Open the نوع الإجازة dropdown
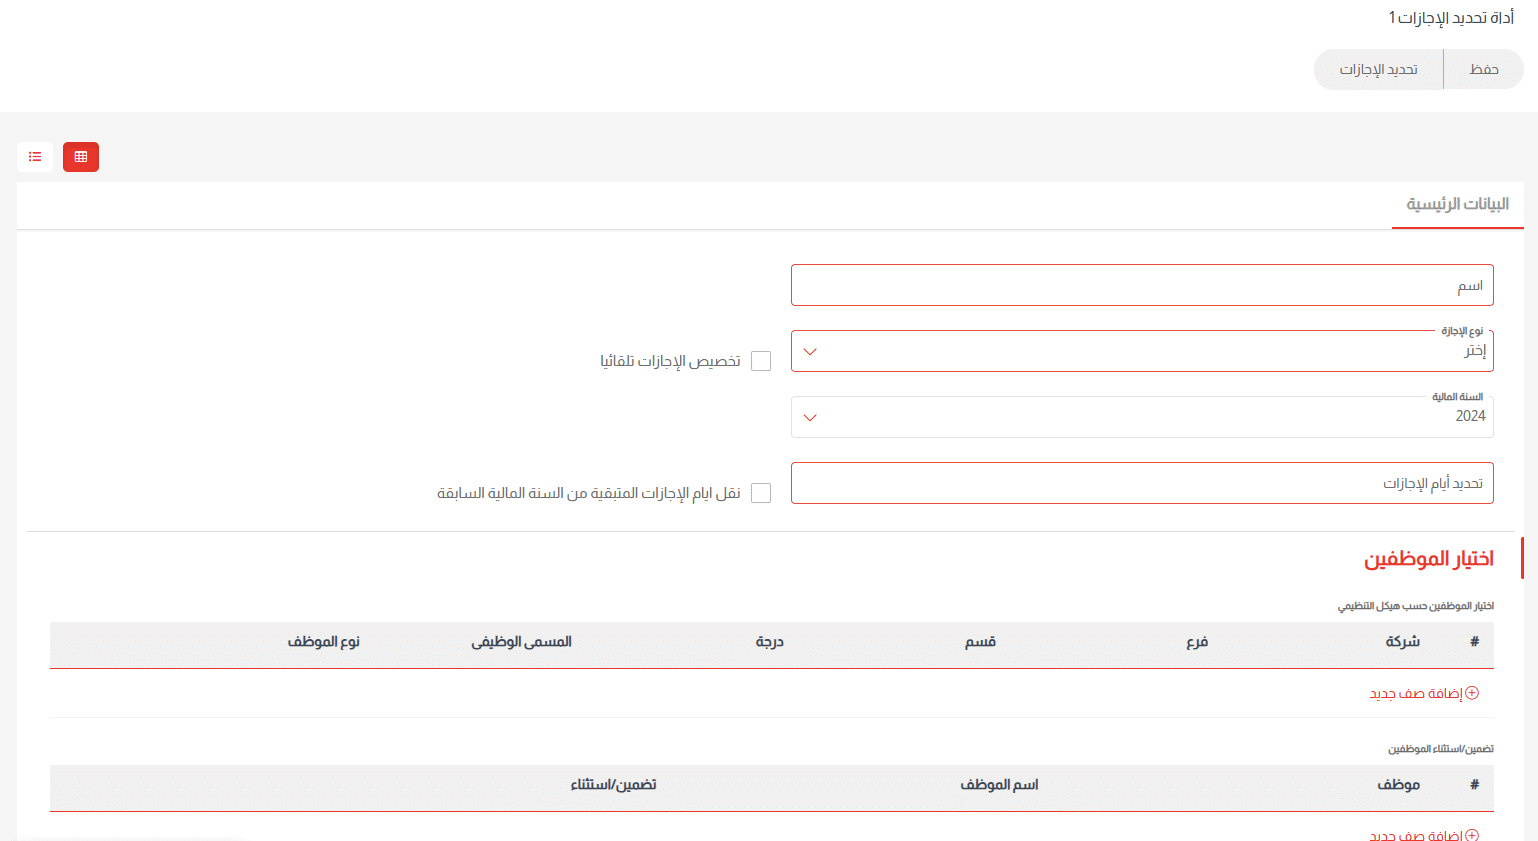This screenshot has height=841, width=1538. tap(1141, 351)
